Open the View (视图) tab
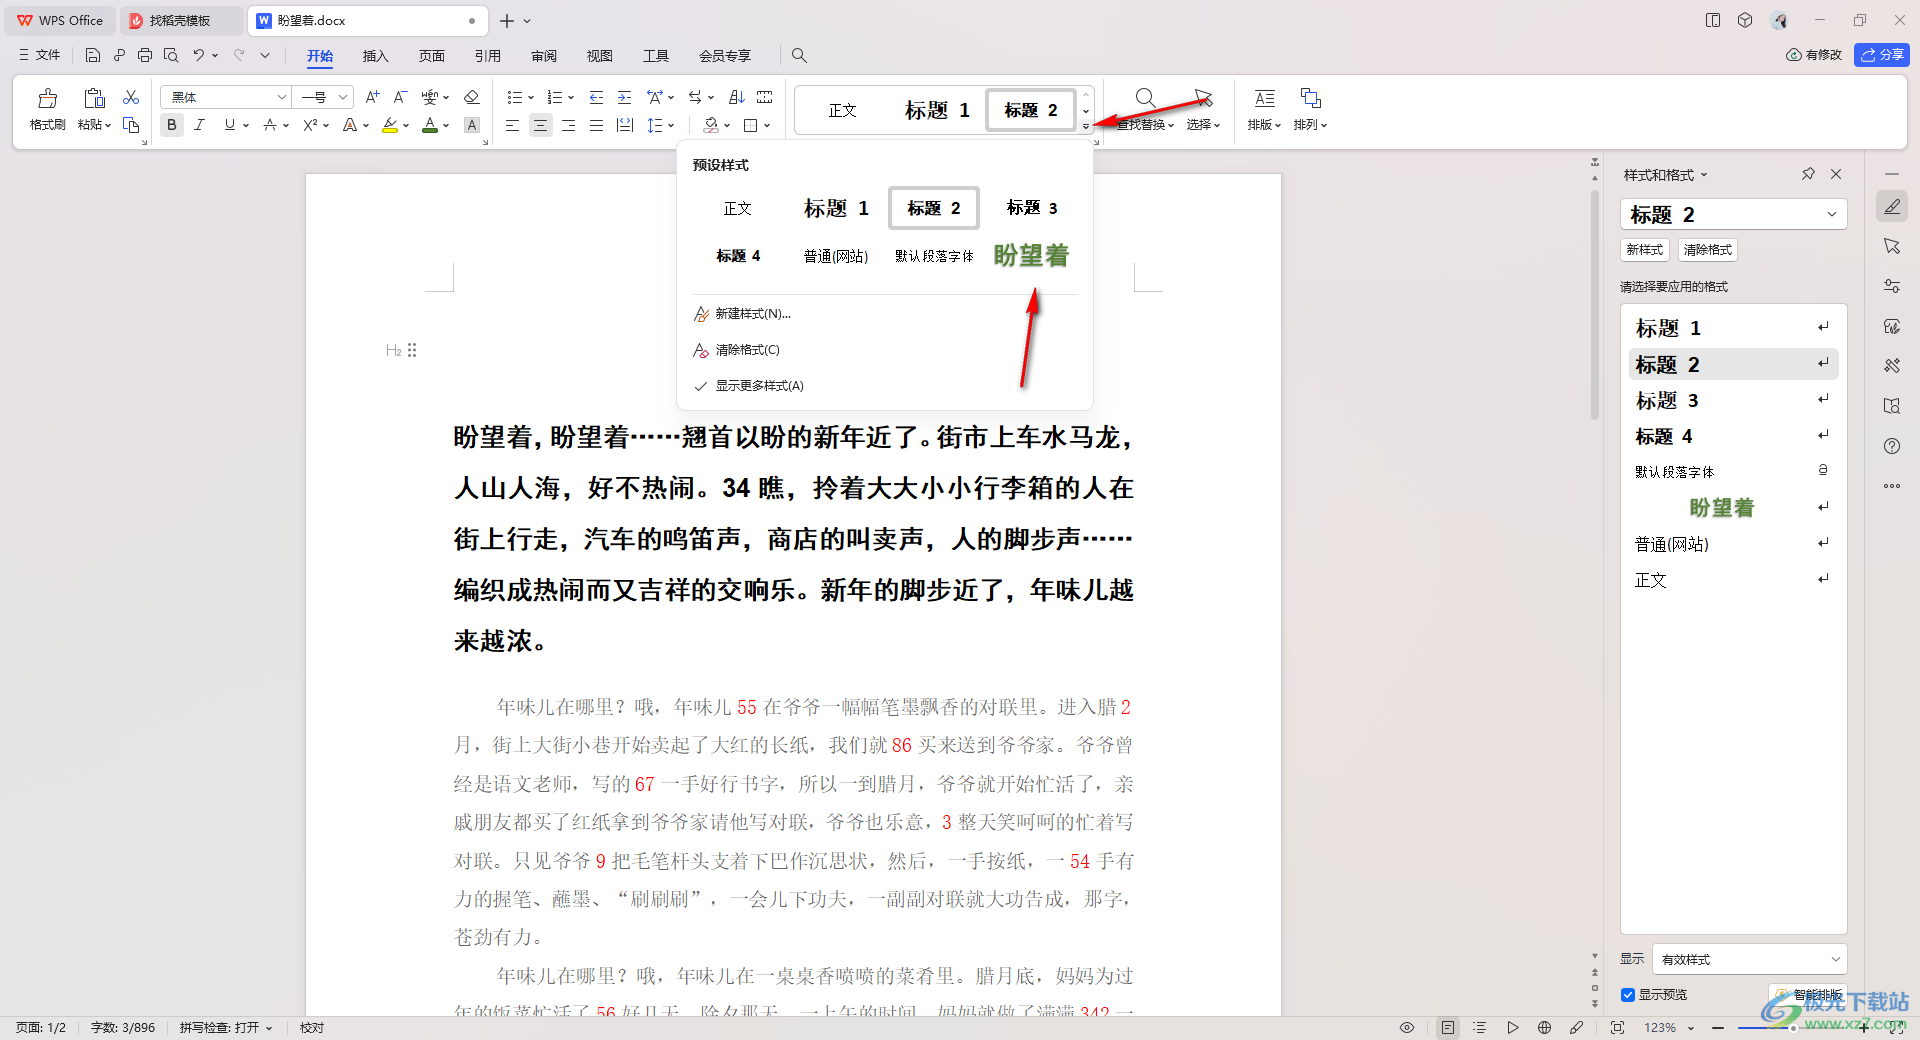Image resolution: width=1920 pixels, height=1040 pixels. click(599, 55)
